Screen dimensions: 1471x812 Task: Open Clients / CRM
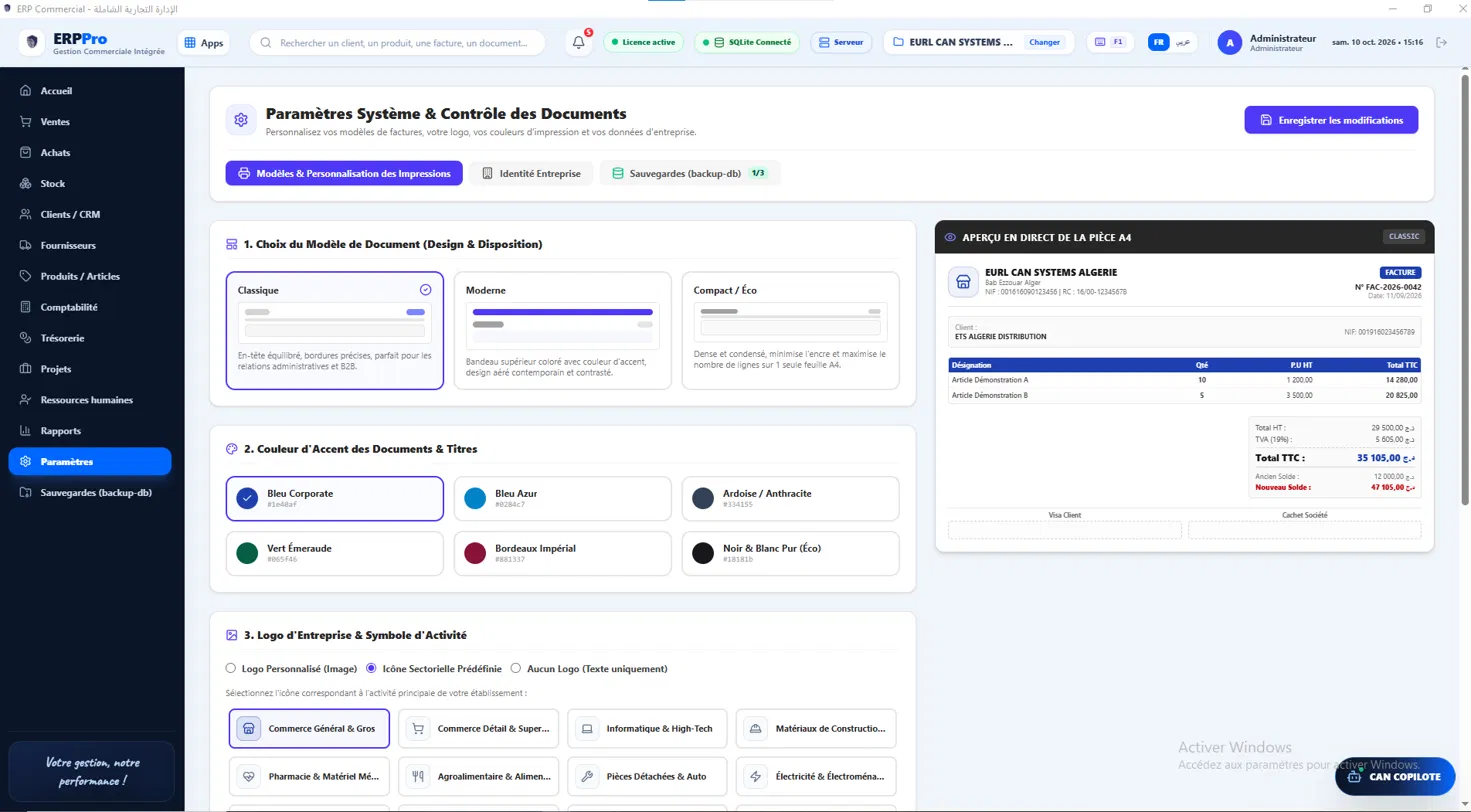pyautogui.click(x=90, y=215)
